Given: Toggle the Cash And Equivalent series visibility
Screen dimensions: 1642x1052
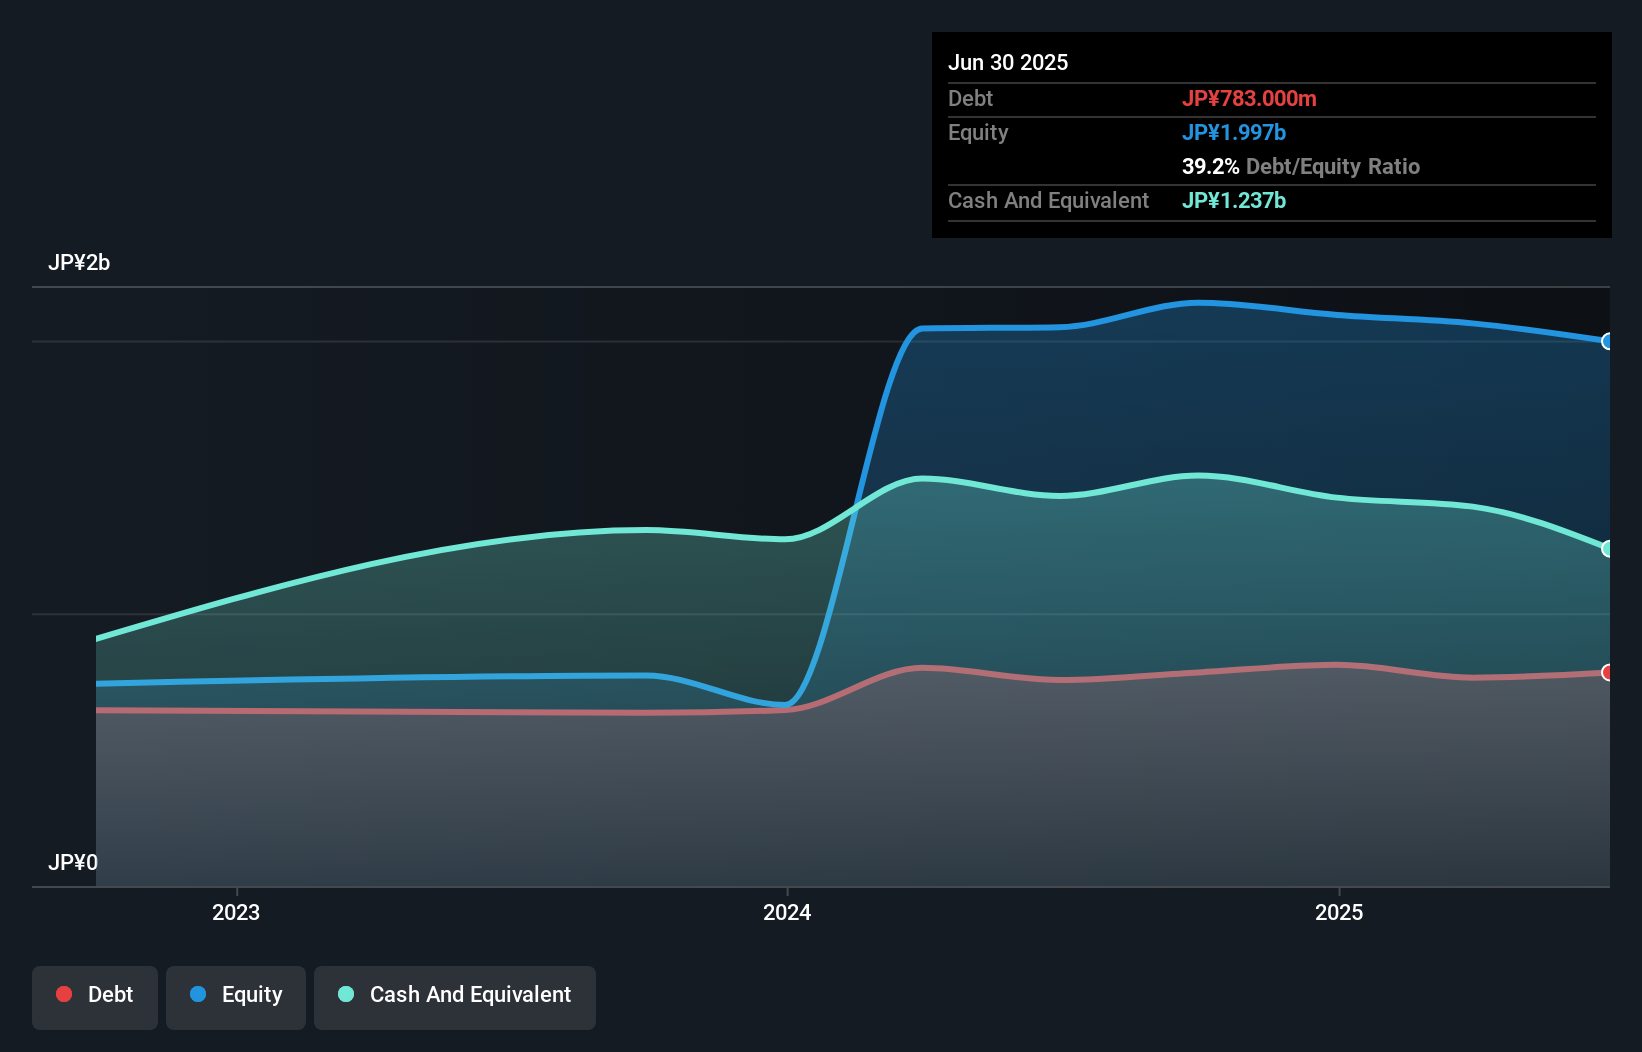Looking at the screenshot, I should (454, 996).
